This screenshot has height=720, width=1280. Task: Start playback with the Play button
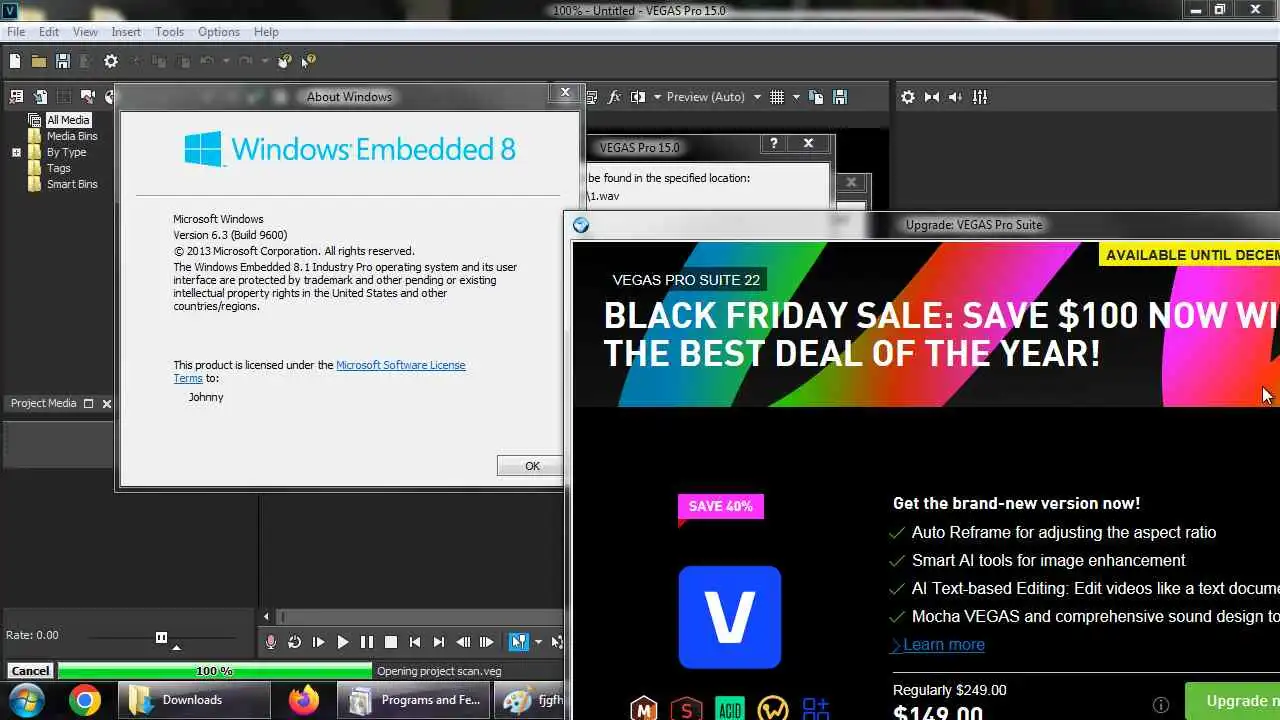coord(342,642)
